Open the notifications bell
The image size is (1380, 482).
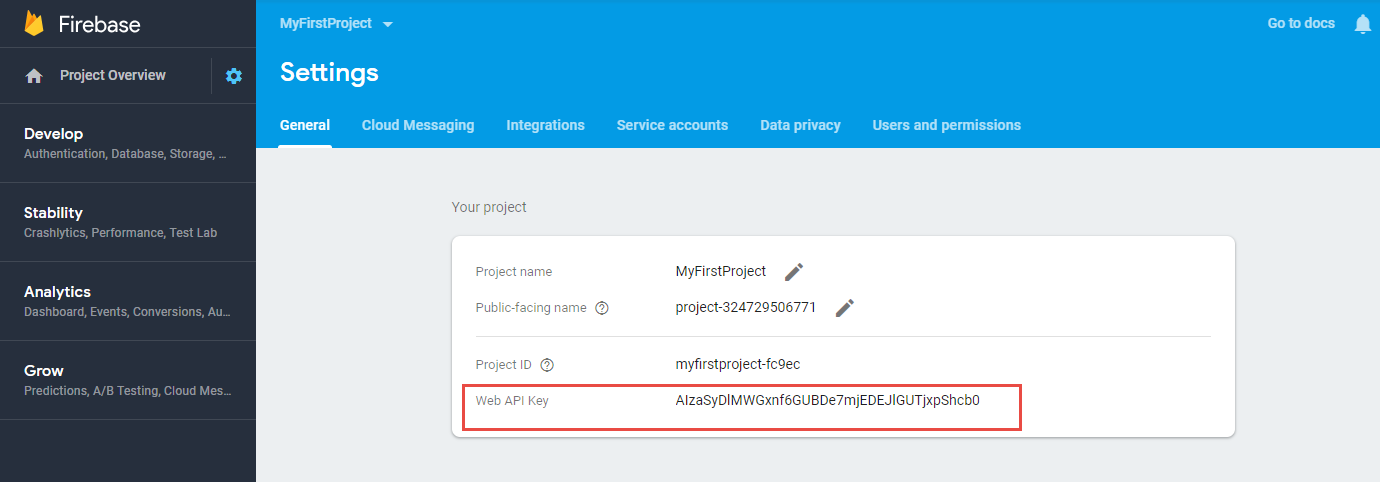[x=1362, y=24]
